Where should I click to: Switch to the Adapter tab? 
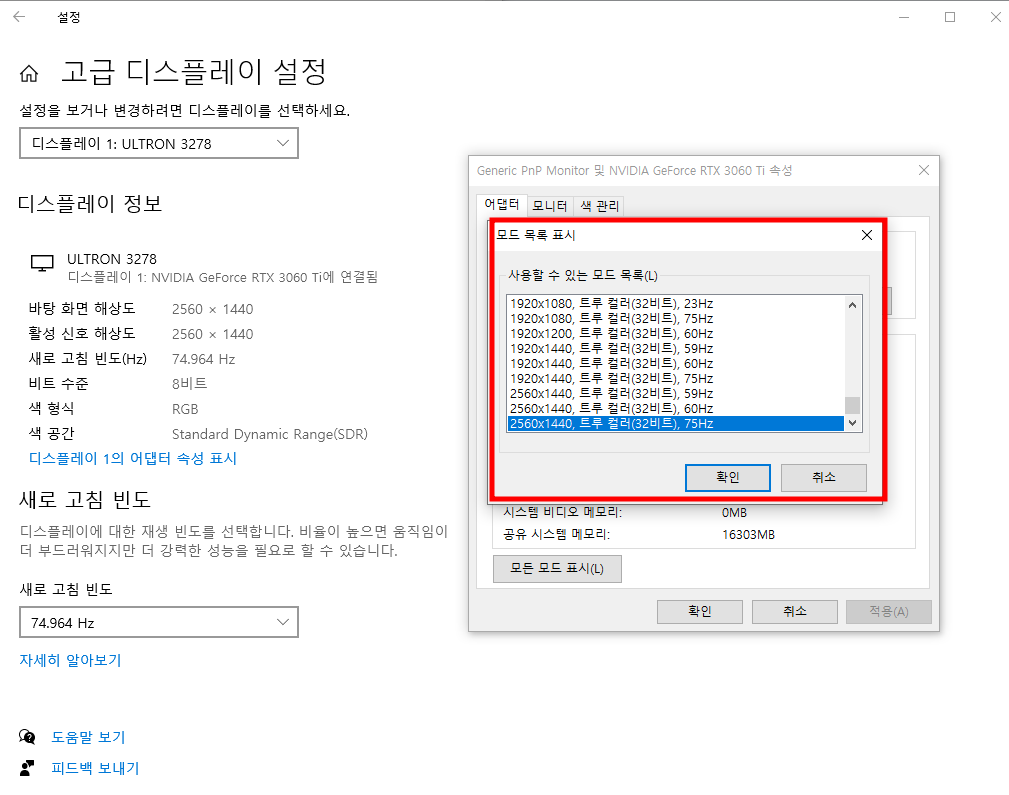[502, 205]
